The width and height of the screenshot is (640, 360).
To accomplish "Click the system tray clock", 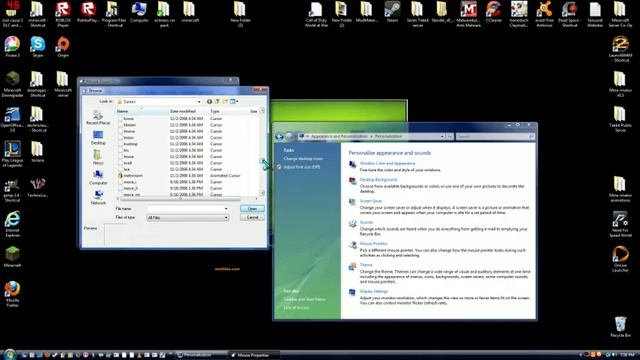I will tap(627, 355).
